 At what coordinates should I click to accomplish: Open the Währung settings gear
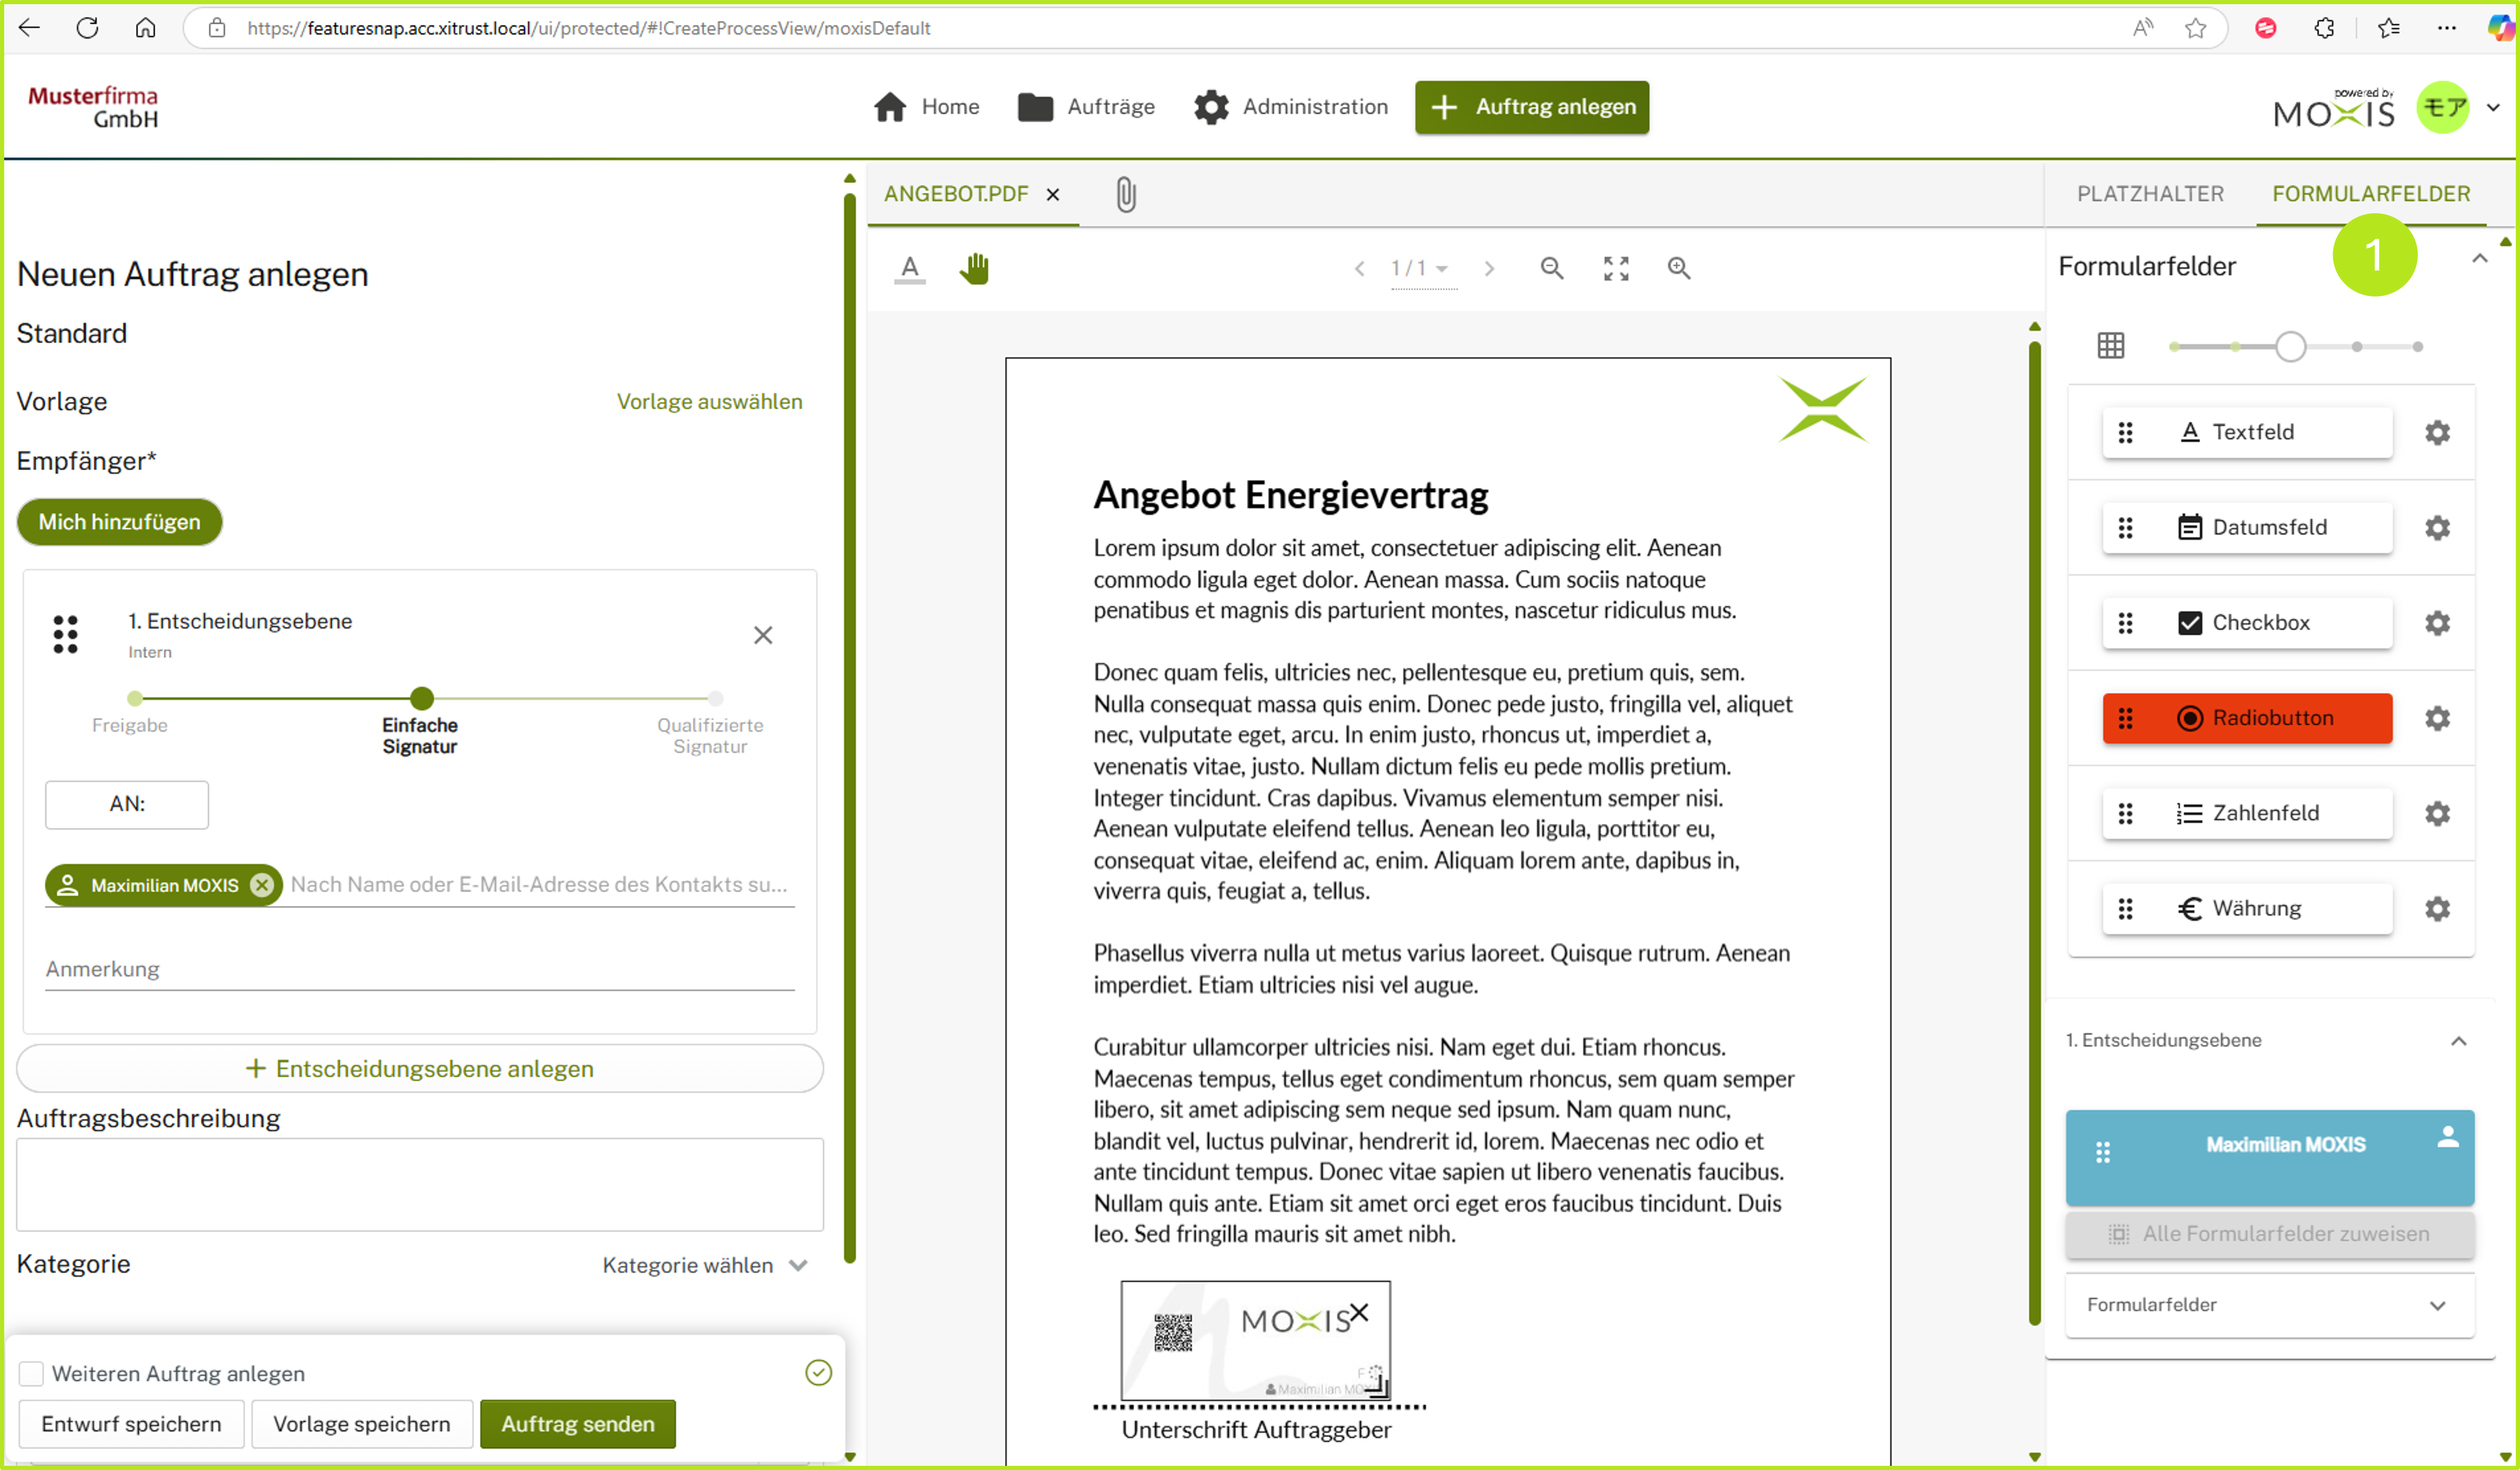pos(2437,908)
